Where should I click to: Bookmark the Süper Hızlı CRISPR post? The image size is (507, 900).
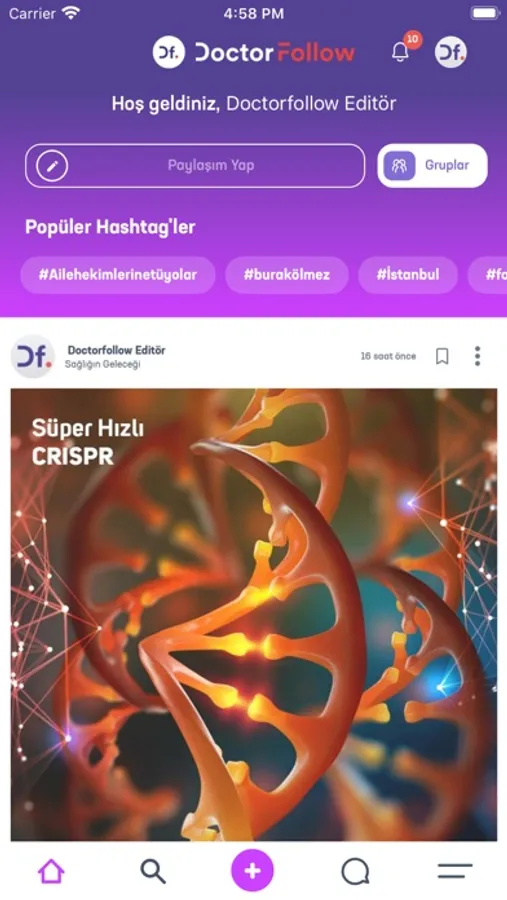442,356
